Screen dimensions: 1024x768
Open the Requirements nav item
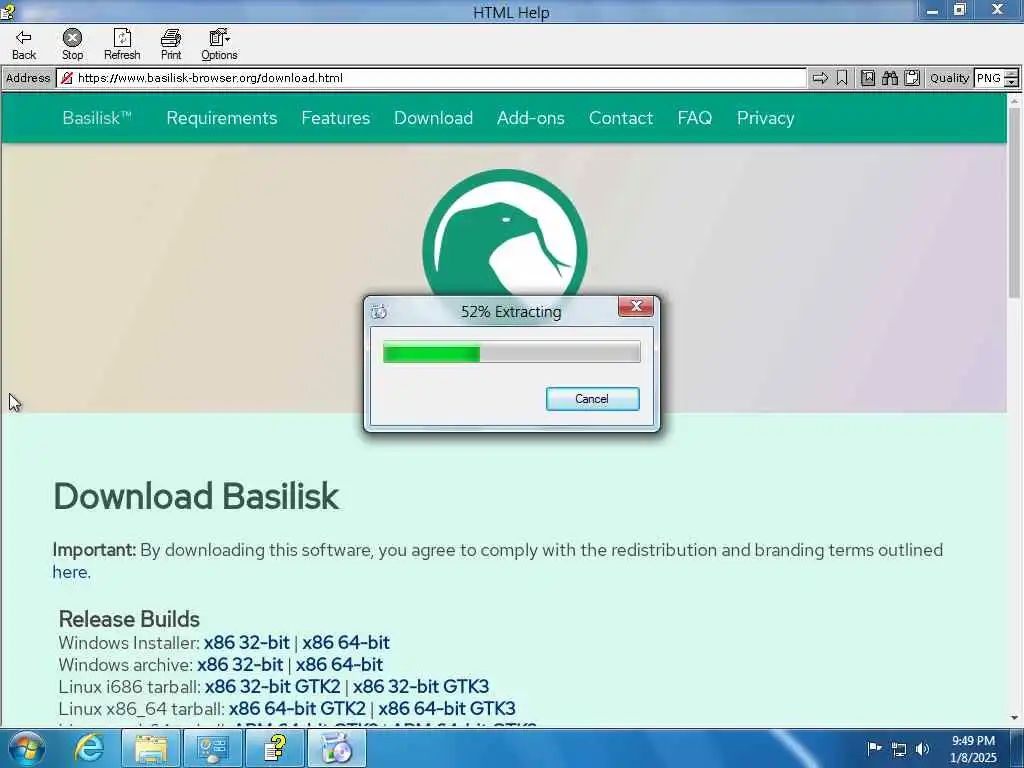tap(221, 118)
